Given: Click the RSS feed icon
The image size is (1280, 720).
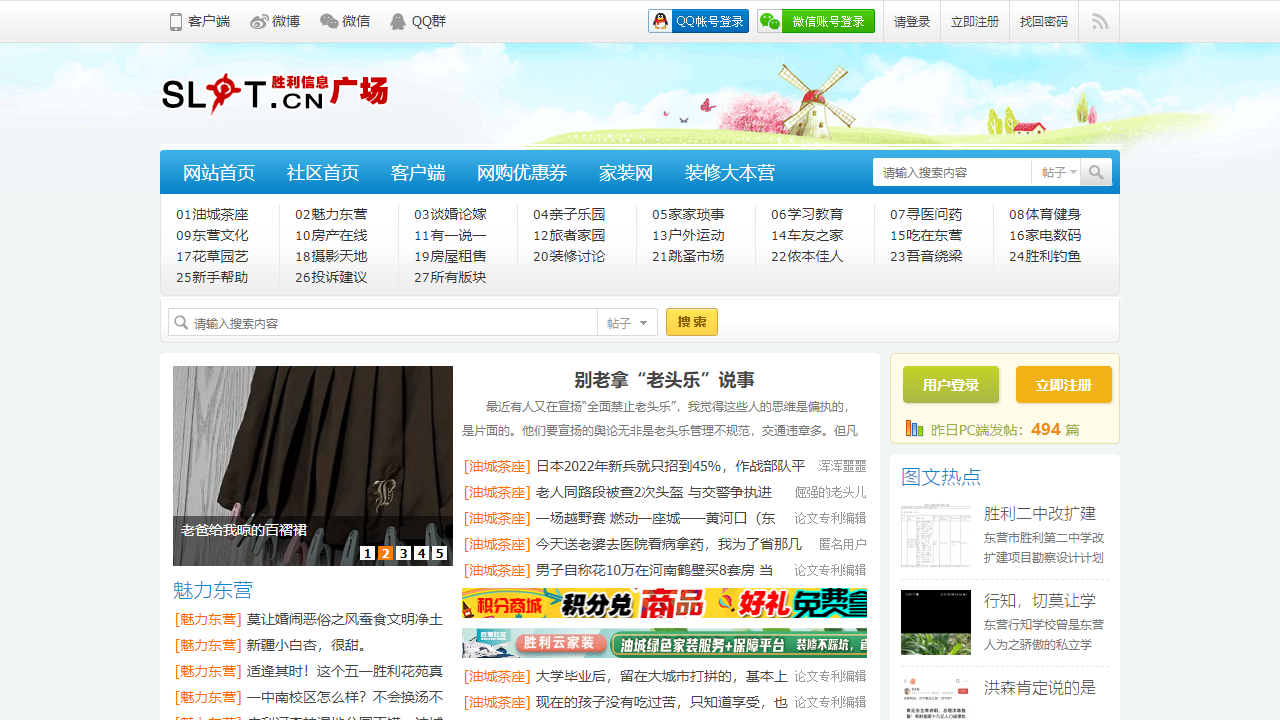Looking at the screenshot, I should (x=1100, y=22).
